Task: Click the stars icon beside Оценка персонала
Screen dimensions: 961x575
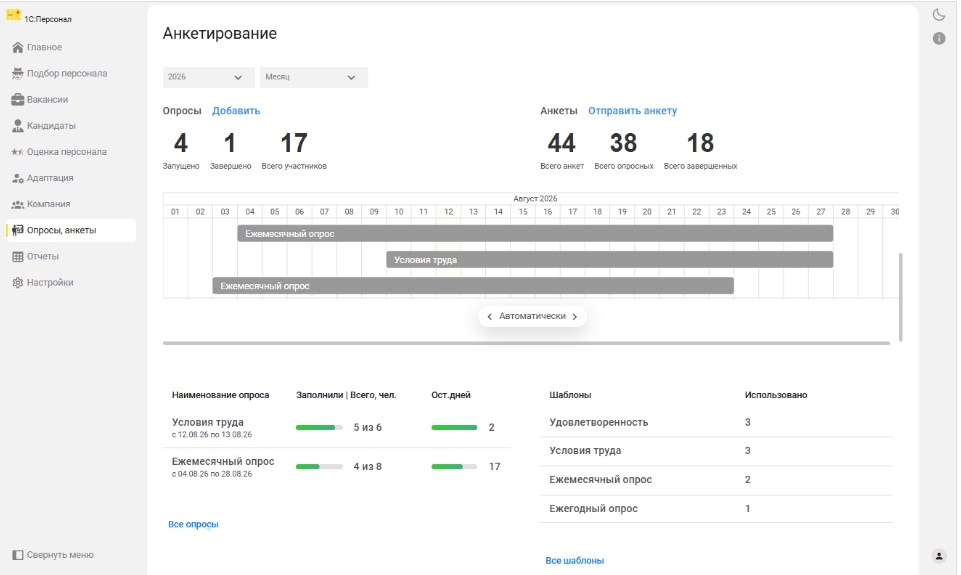Action: tap(18, 152)
